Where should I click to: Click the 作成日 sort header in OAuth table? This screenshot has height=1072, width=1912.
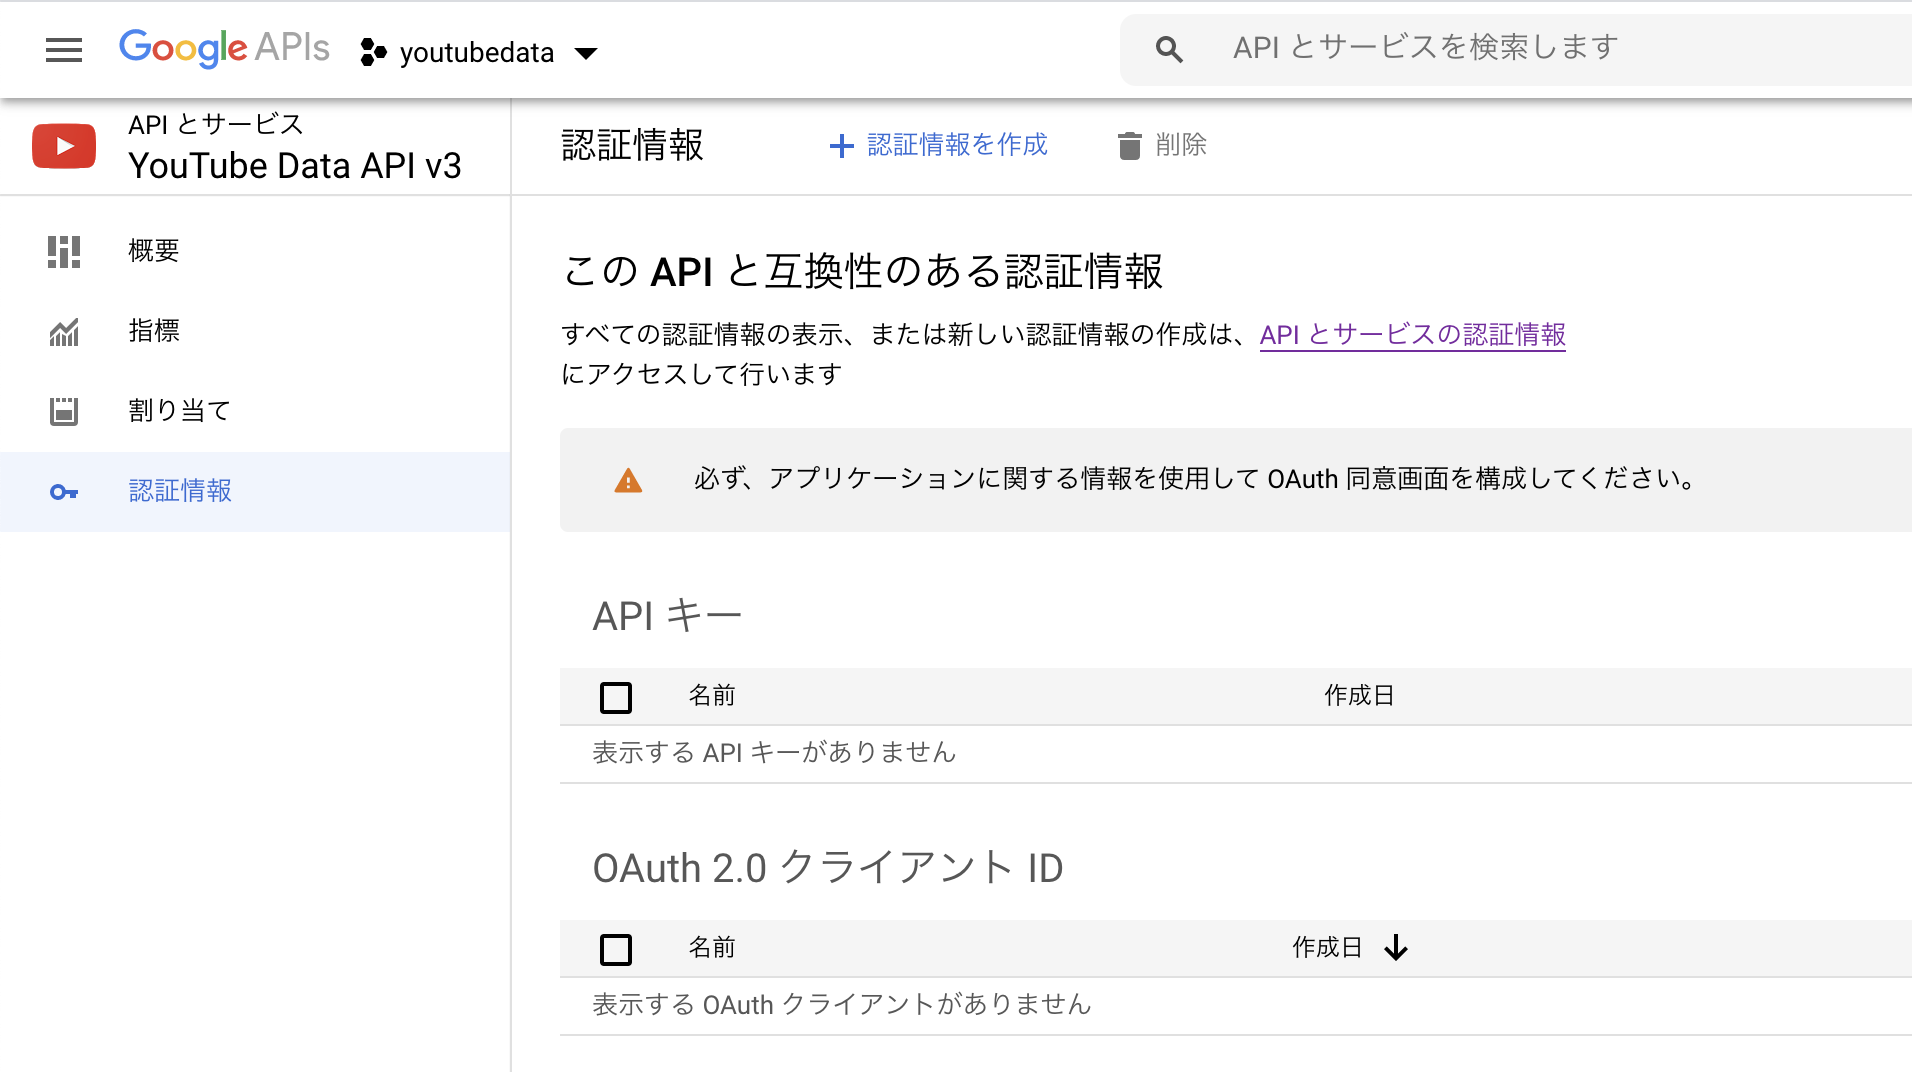point(1327,948)
